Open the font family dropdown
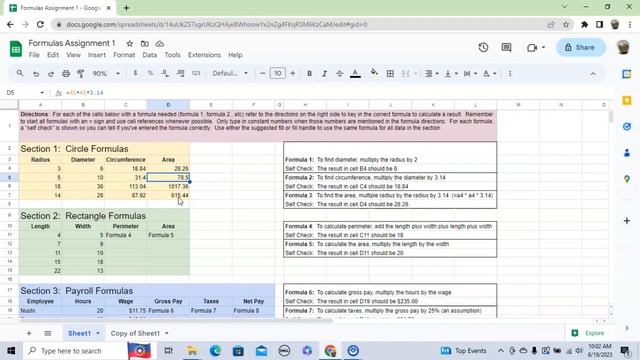640x360 pixels. coord(230,73)
